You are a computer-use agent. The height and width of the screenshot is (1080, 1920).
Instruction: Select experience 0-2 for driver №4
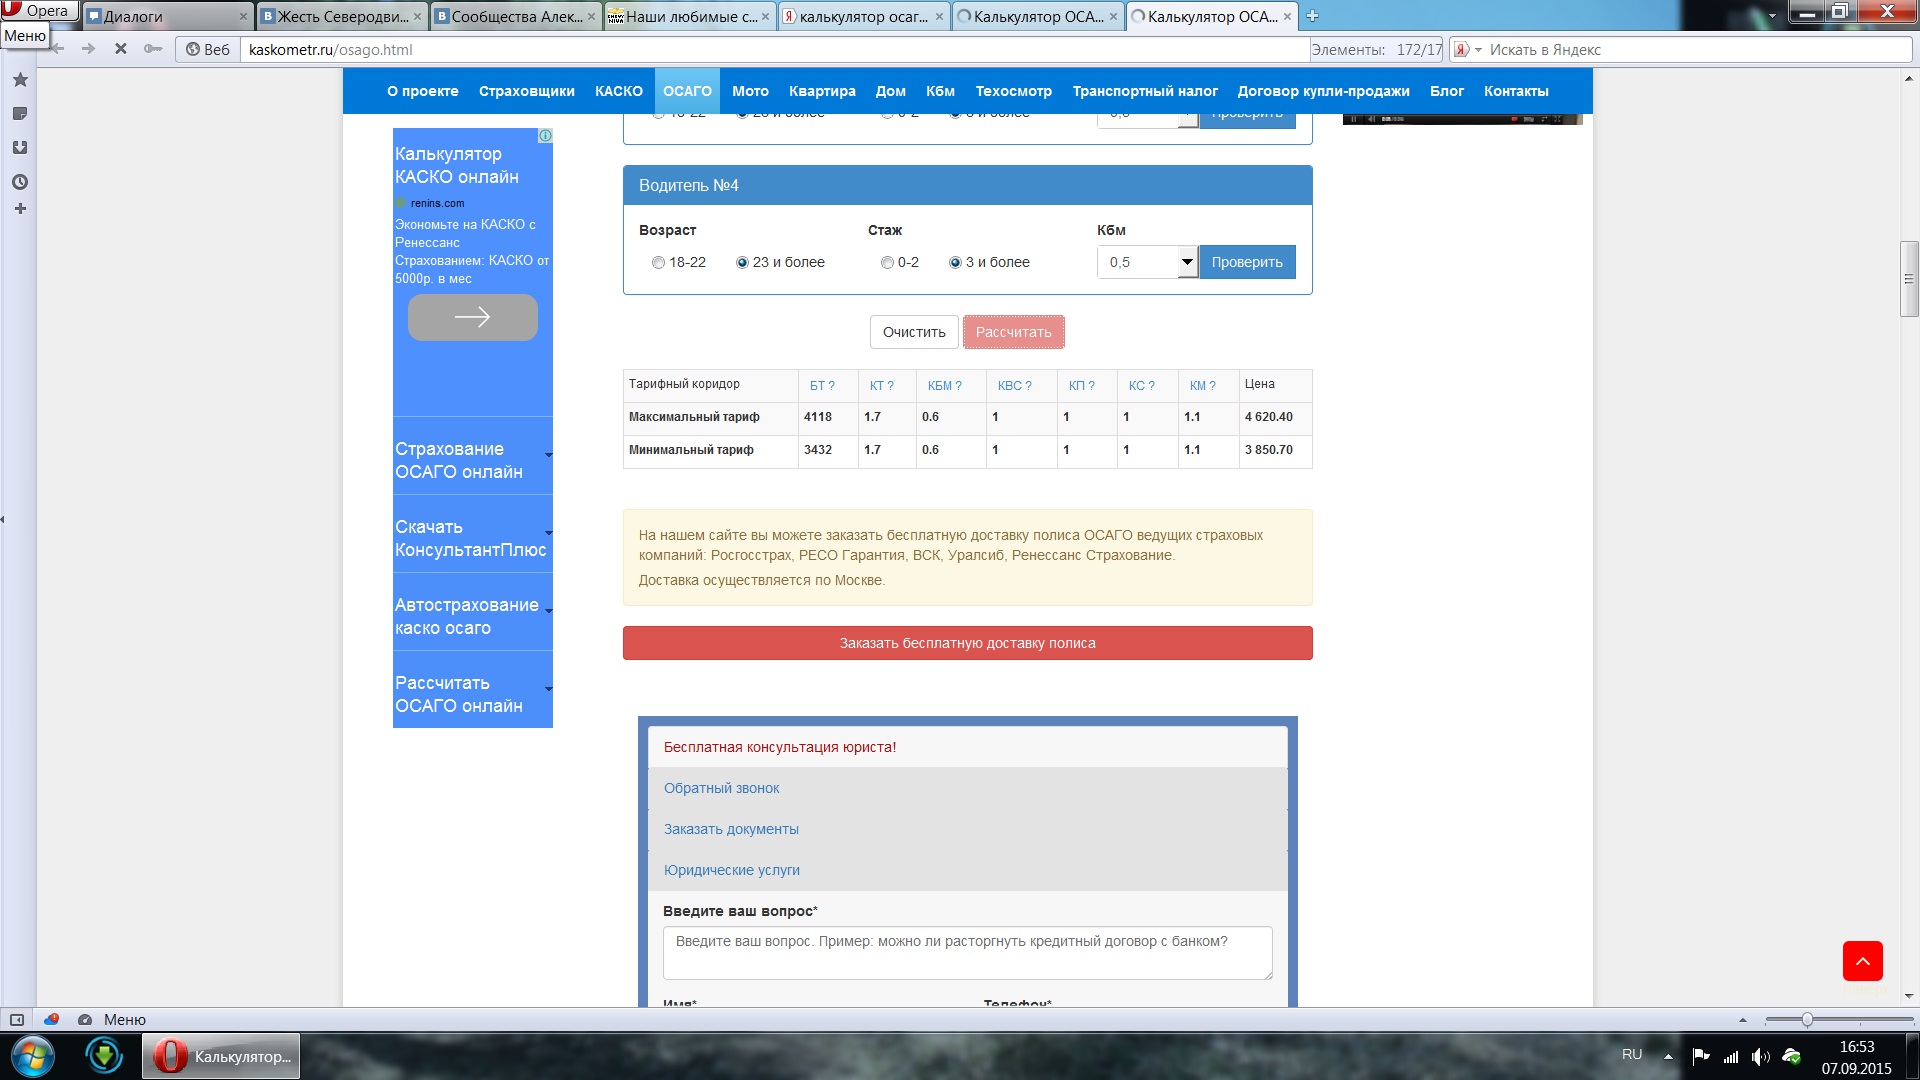[887, 263]
